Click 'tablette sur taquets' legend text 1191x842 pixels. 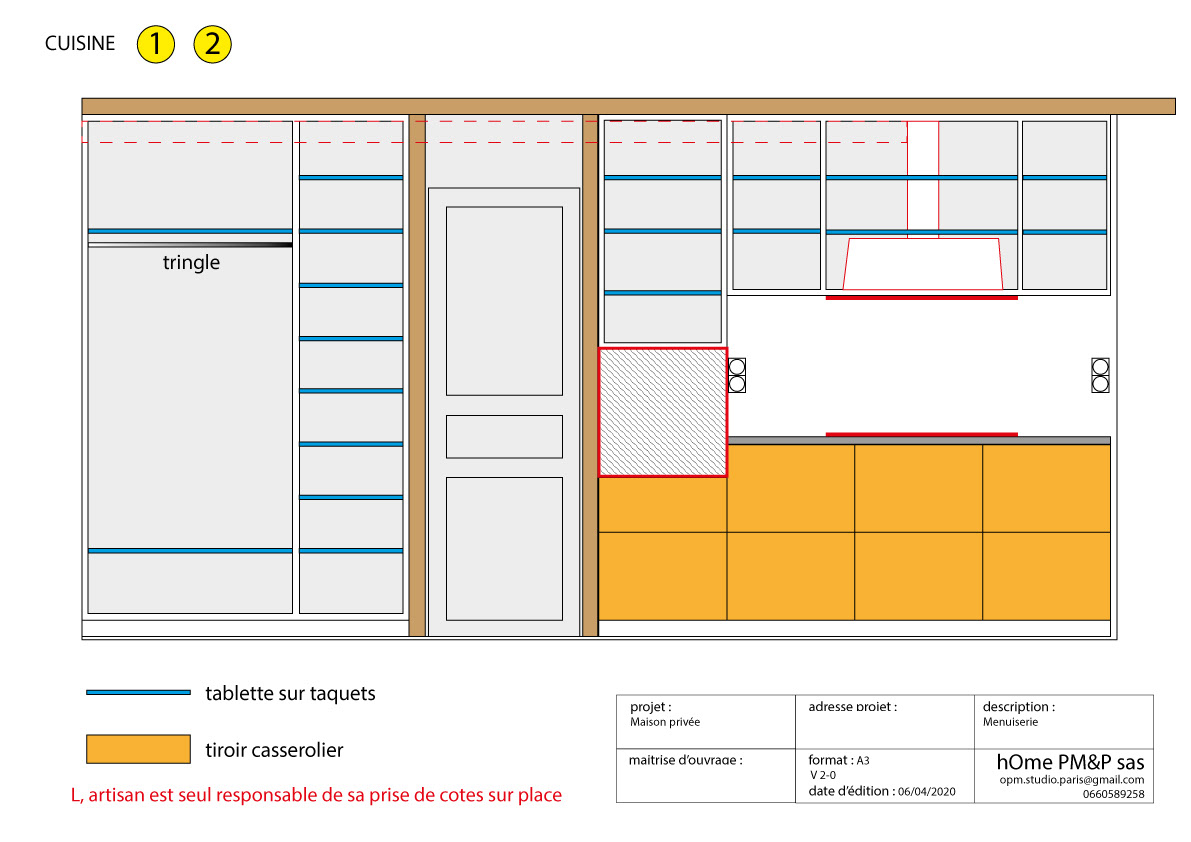290,693
